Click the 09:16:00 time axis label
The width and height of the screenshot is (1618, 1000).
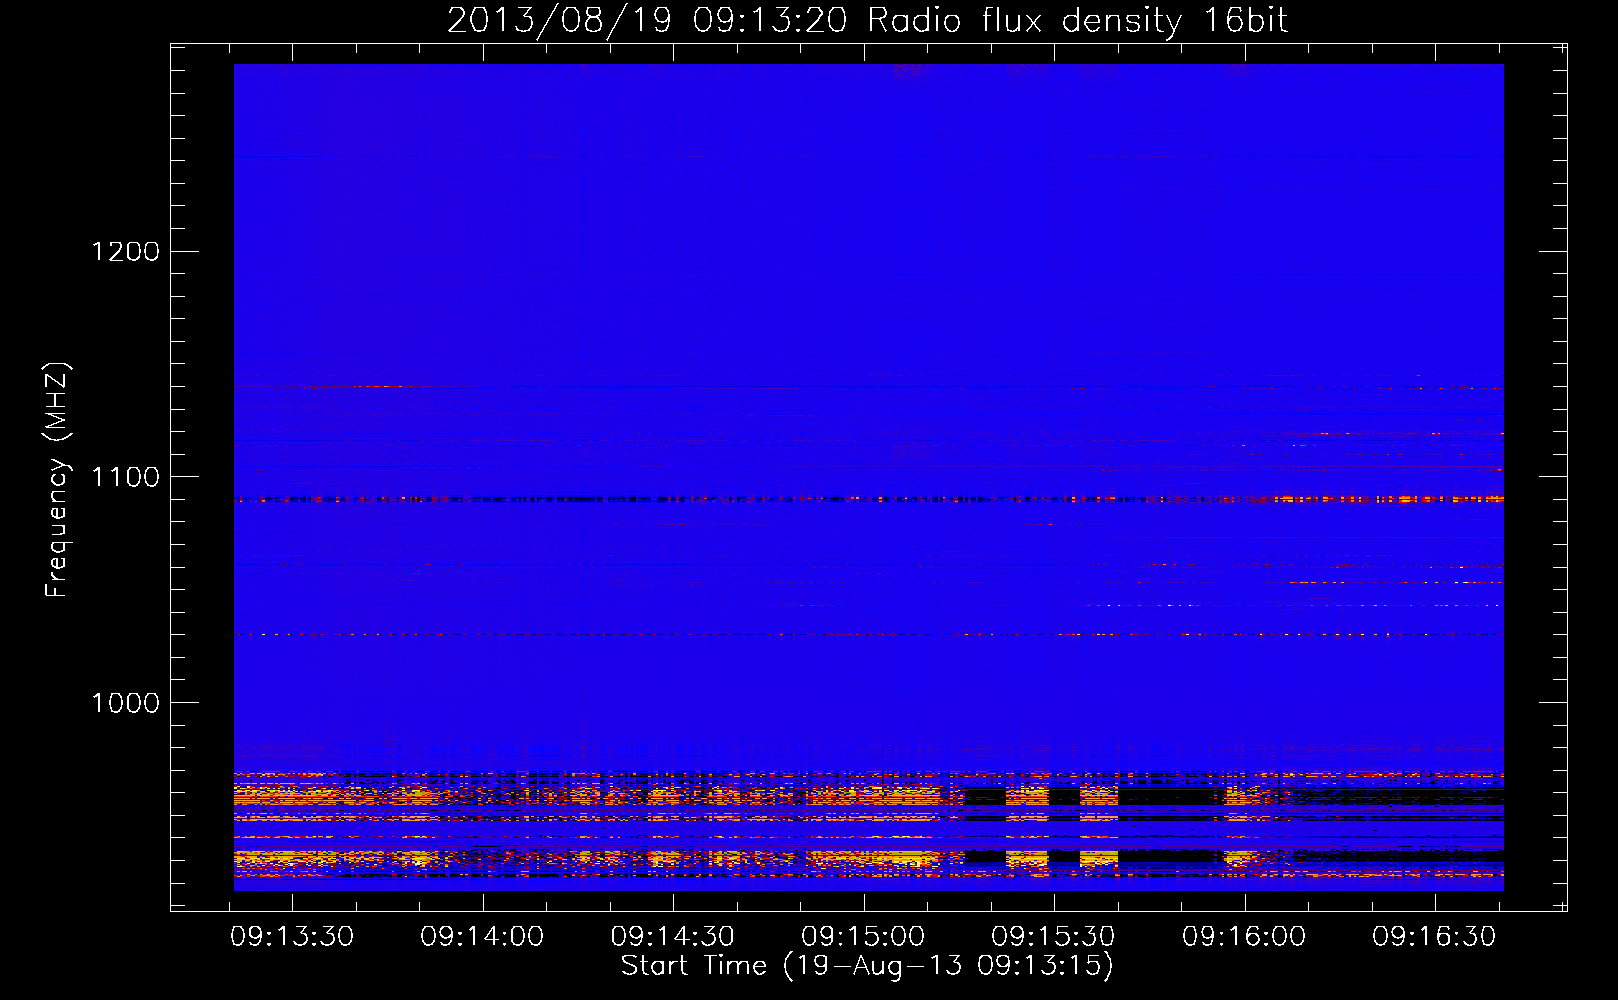coord(1244,937)
